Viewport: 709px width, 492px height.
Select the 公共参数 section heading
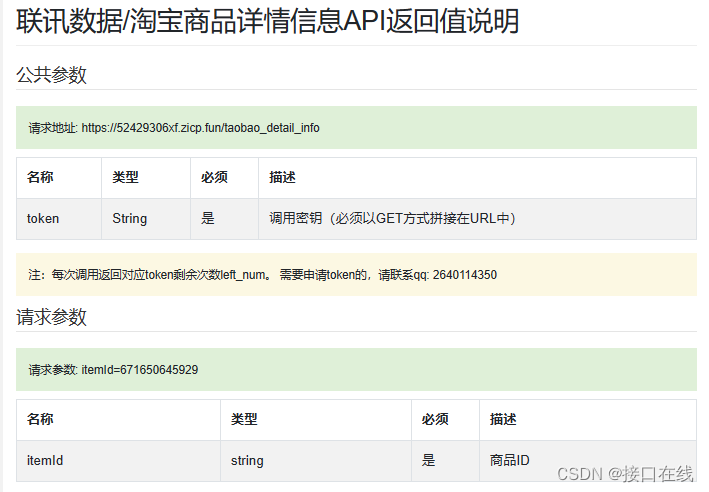(51, 75)
